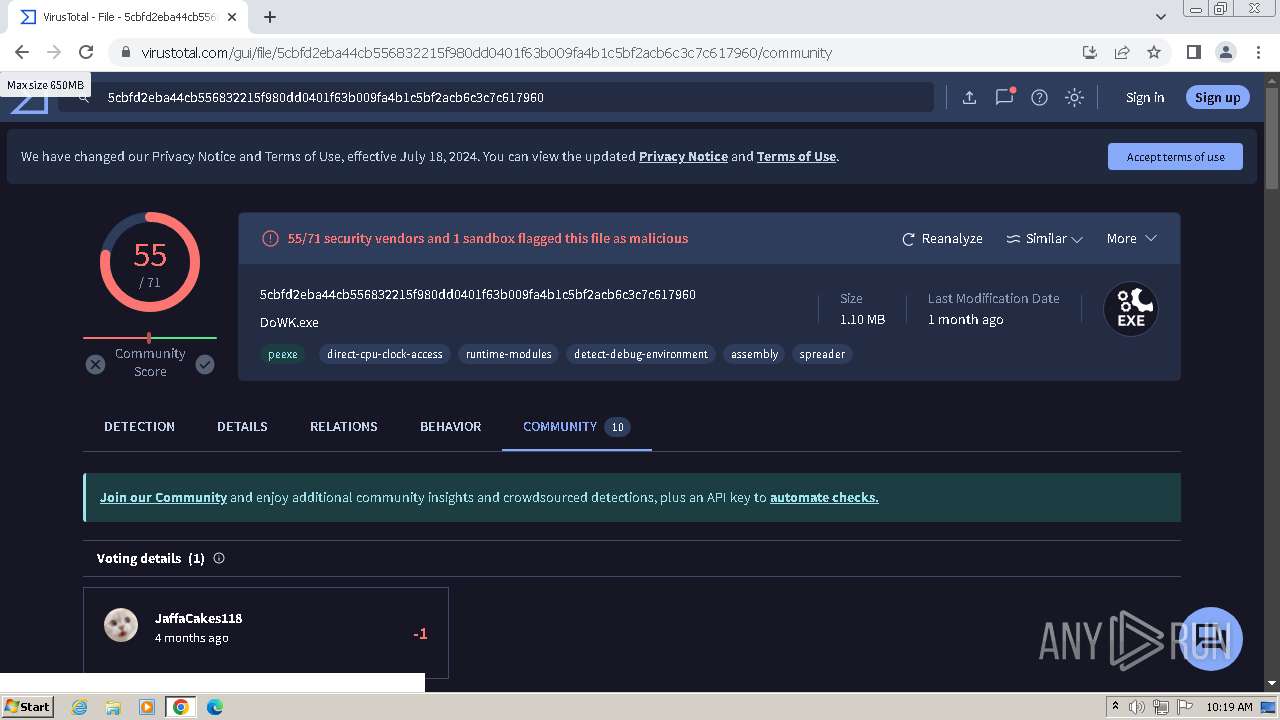Click the Sign in link
Viewport: 1280px width, 720px height.
point(1145,97)
